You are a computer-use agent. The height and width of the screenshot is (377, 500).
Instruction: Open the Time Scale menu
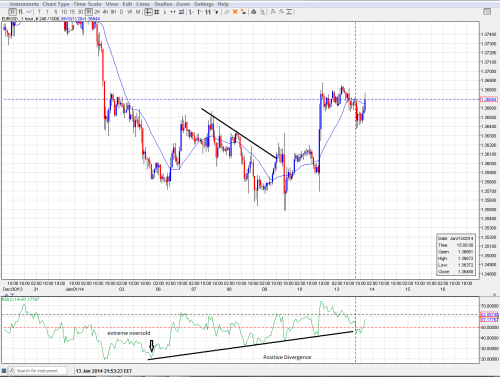pos(87,4)
